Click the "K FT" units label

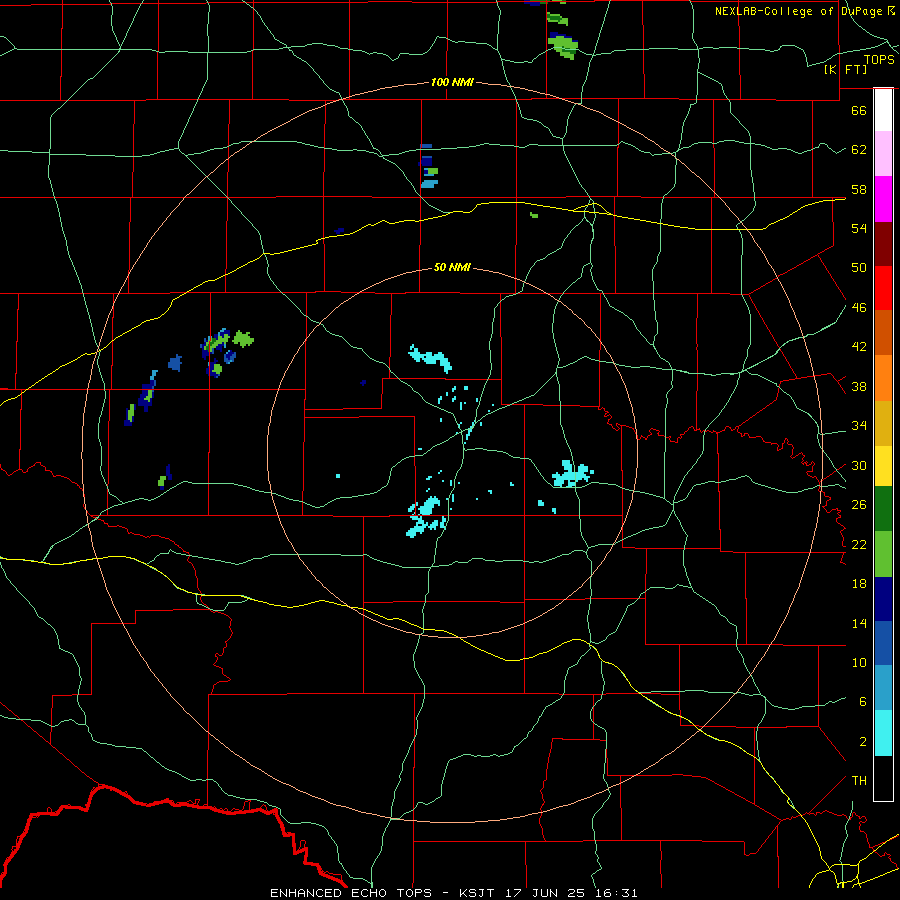pyautogui.click(x=846, y=69)
